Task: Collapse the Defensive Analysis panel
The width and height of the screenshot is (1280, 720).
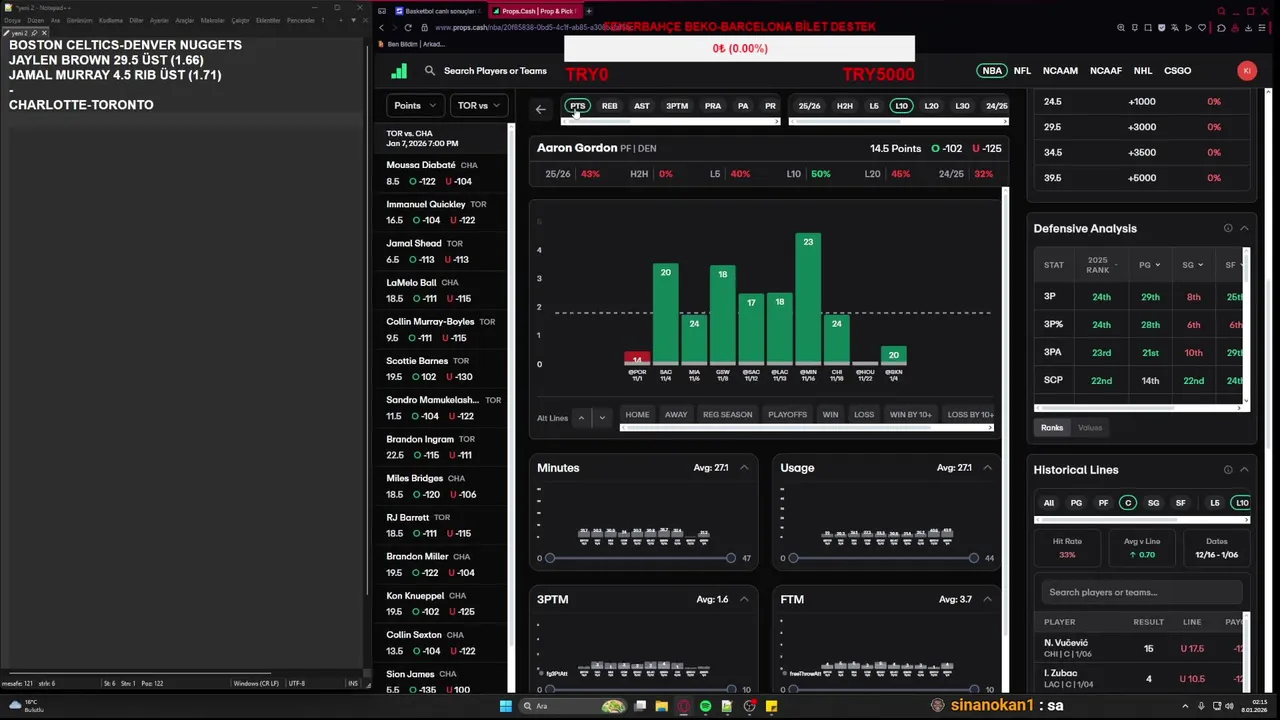Action: [x=1244, y=228]
